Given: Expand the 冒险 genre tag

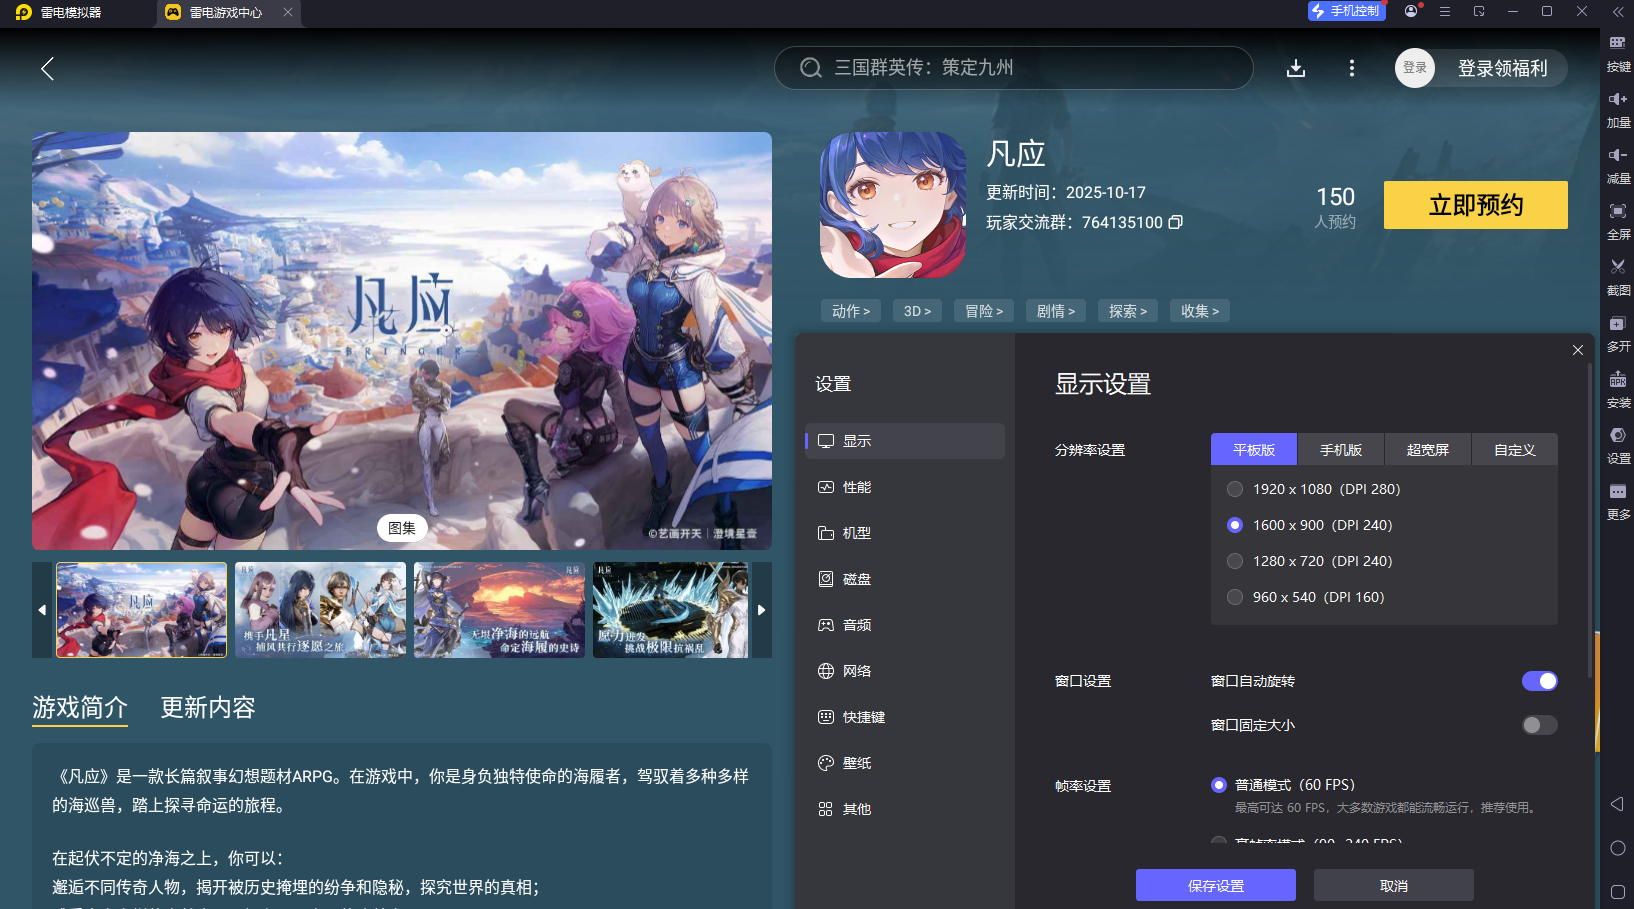Looking at the screenshot, I should click(x=983, y=311).
